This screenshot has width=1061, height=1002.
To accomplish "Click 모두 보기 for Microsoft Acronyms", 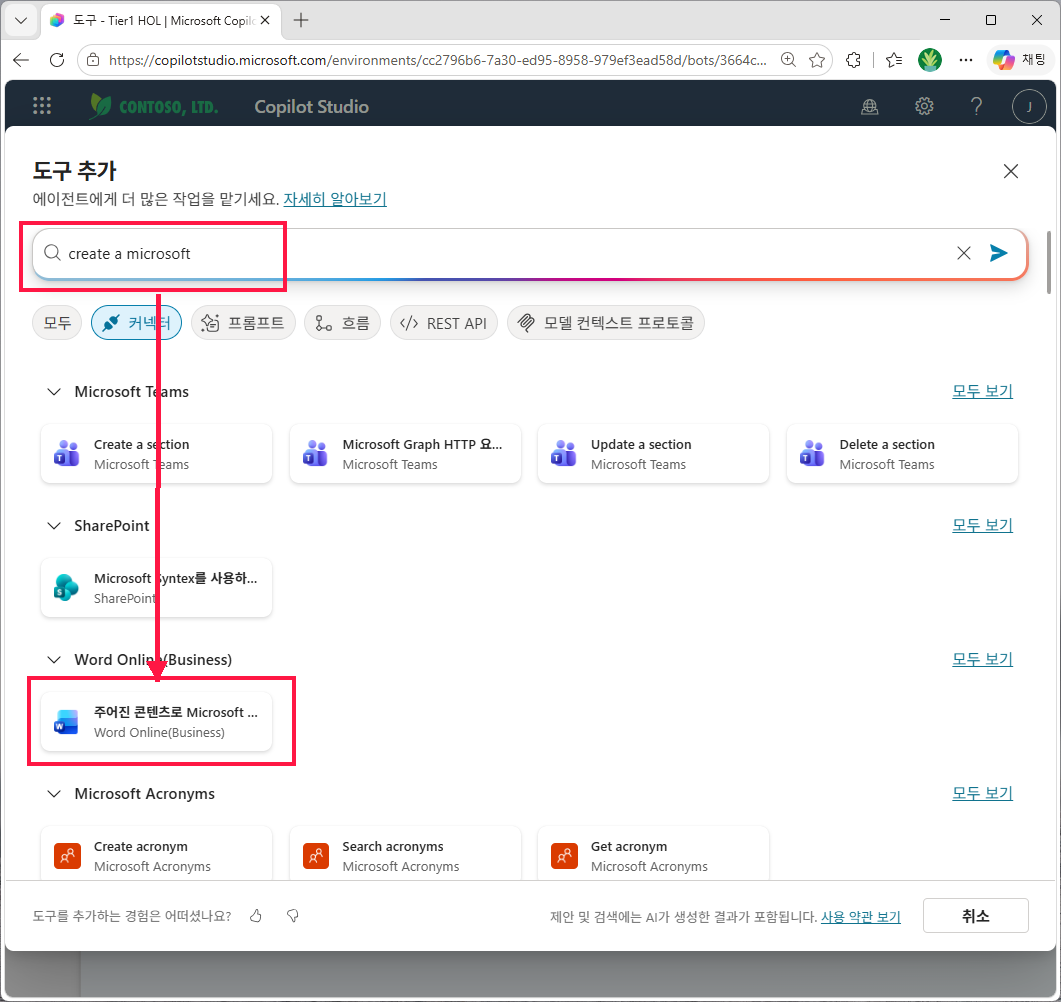I will pyautogui.click(x=983, y=793).
